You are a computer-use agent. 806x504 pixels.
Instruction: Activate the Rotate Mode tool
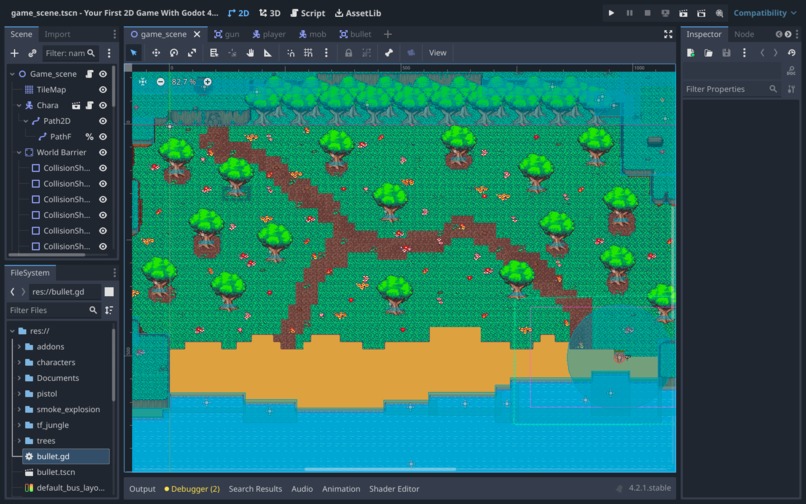(174, 52)
